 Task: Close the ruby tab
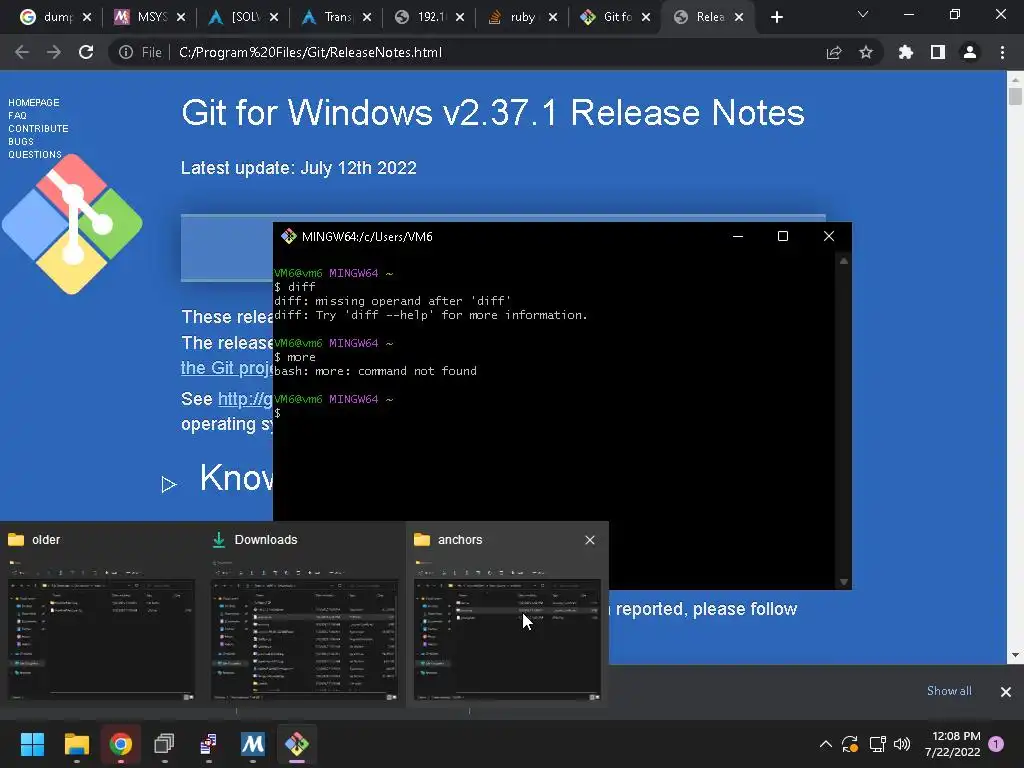(553, 17)
